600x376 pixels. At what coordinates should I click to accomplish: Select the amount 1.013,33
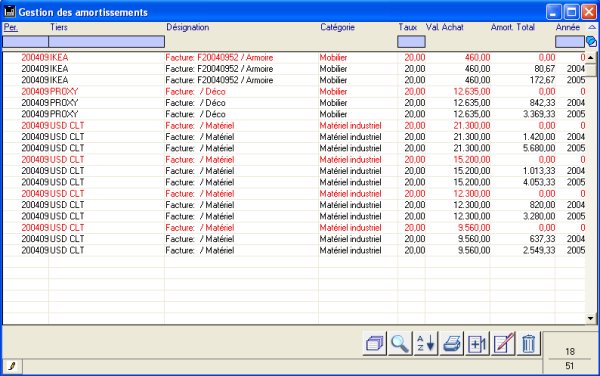coord(539,171)
